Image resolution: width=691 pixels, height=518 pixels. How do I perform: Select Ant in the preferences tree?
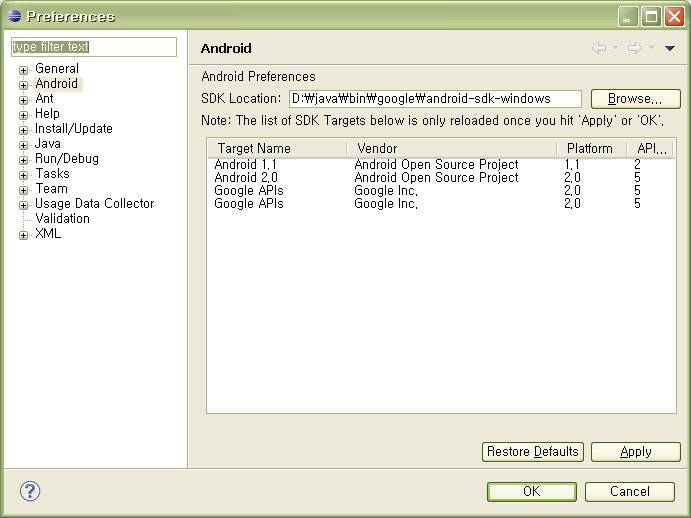tap(45, 98)
